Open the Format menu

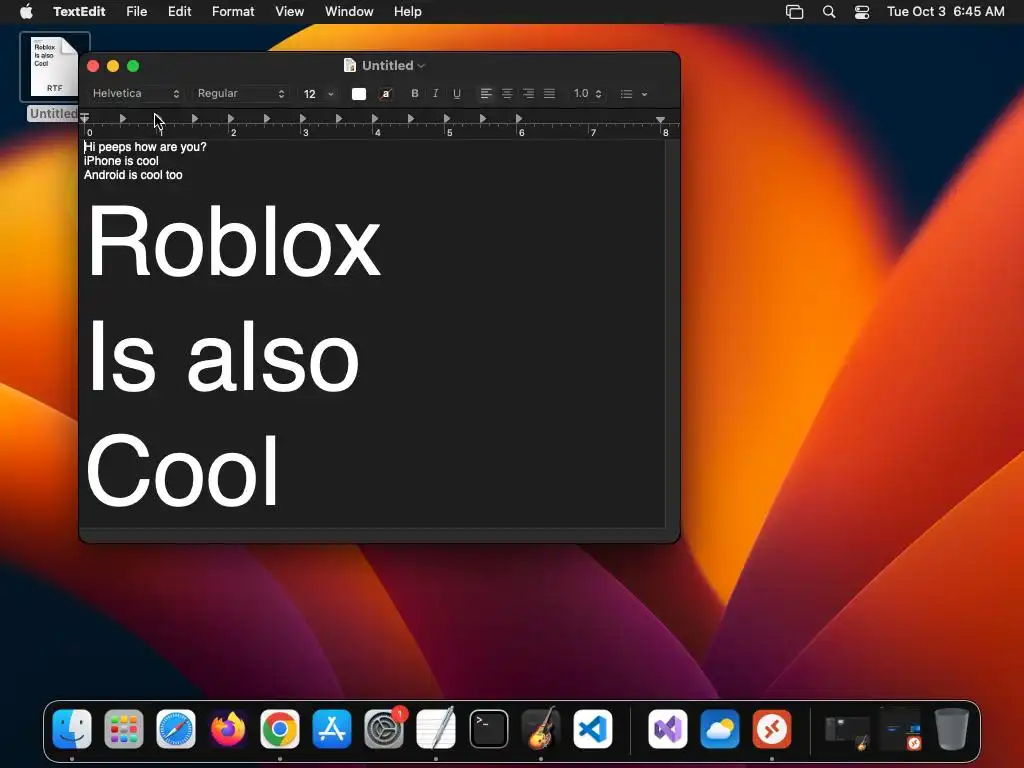coord(233,11)
